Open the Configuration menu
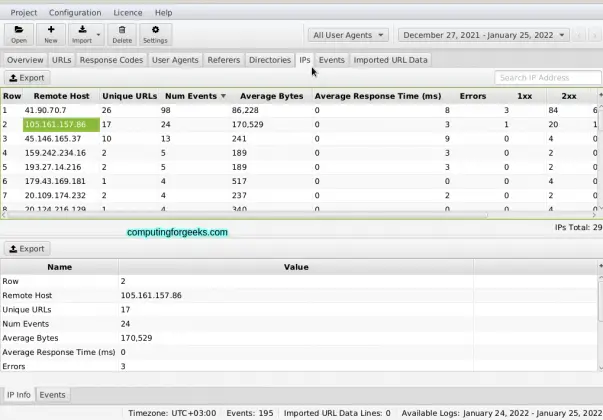603x420 pixels. coord(75,12)
